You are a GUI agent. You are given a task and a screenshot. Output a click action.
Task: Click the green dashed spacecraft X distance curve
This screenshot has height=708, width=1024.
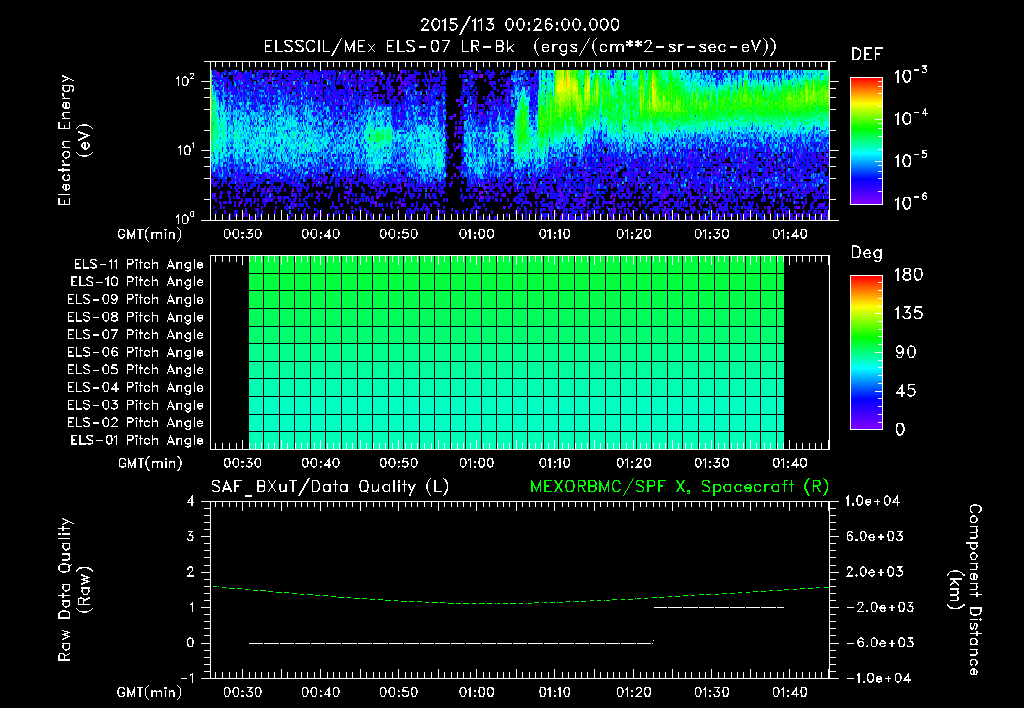(520, 602)
